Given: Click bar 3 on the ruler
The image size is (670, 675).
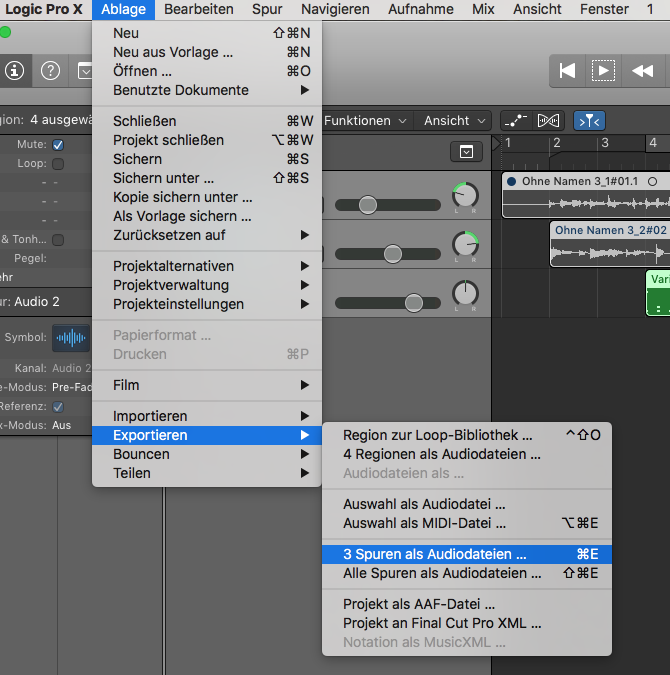Looking at the screenshot, I should tap(605, 142).
